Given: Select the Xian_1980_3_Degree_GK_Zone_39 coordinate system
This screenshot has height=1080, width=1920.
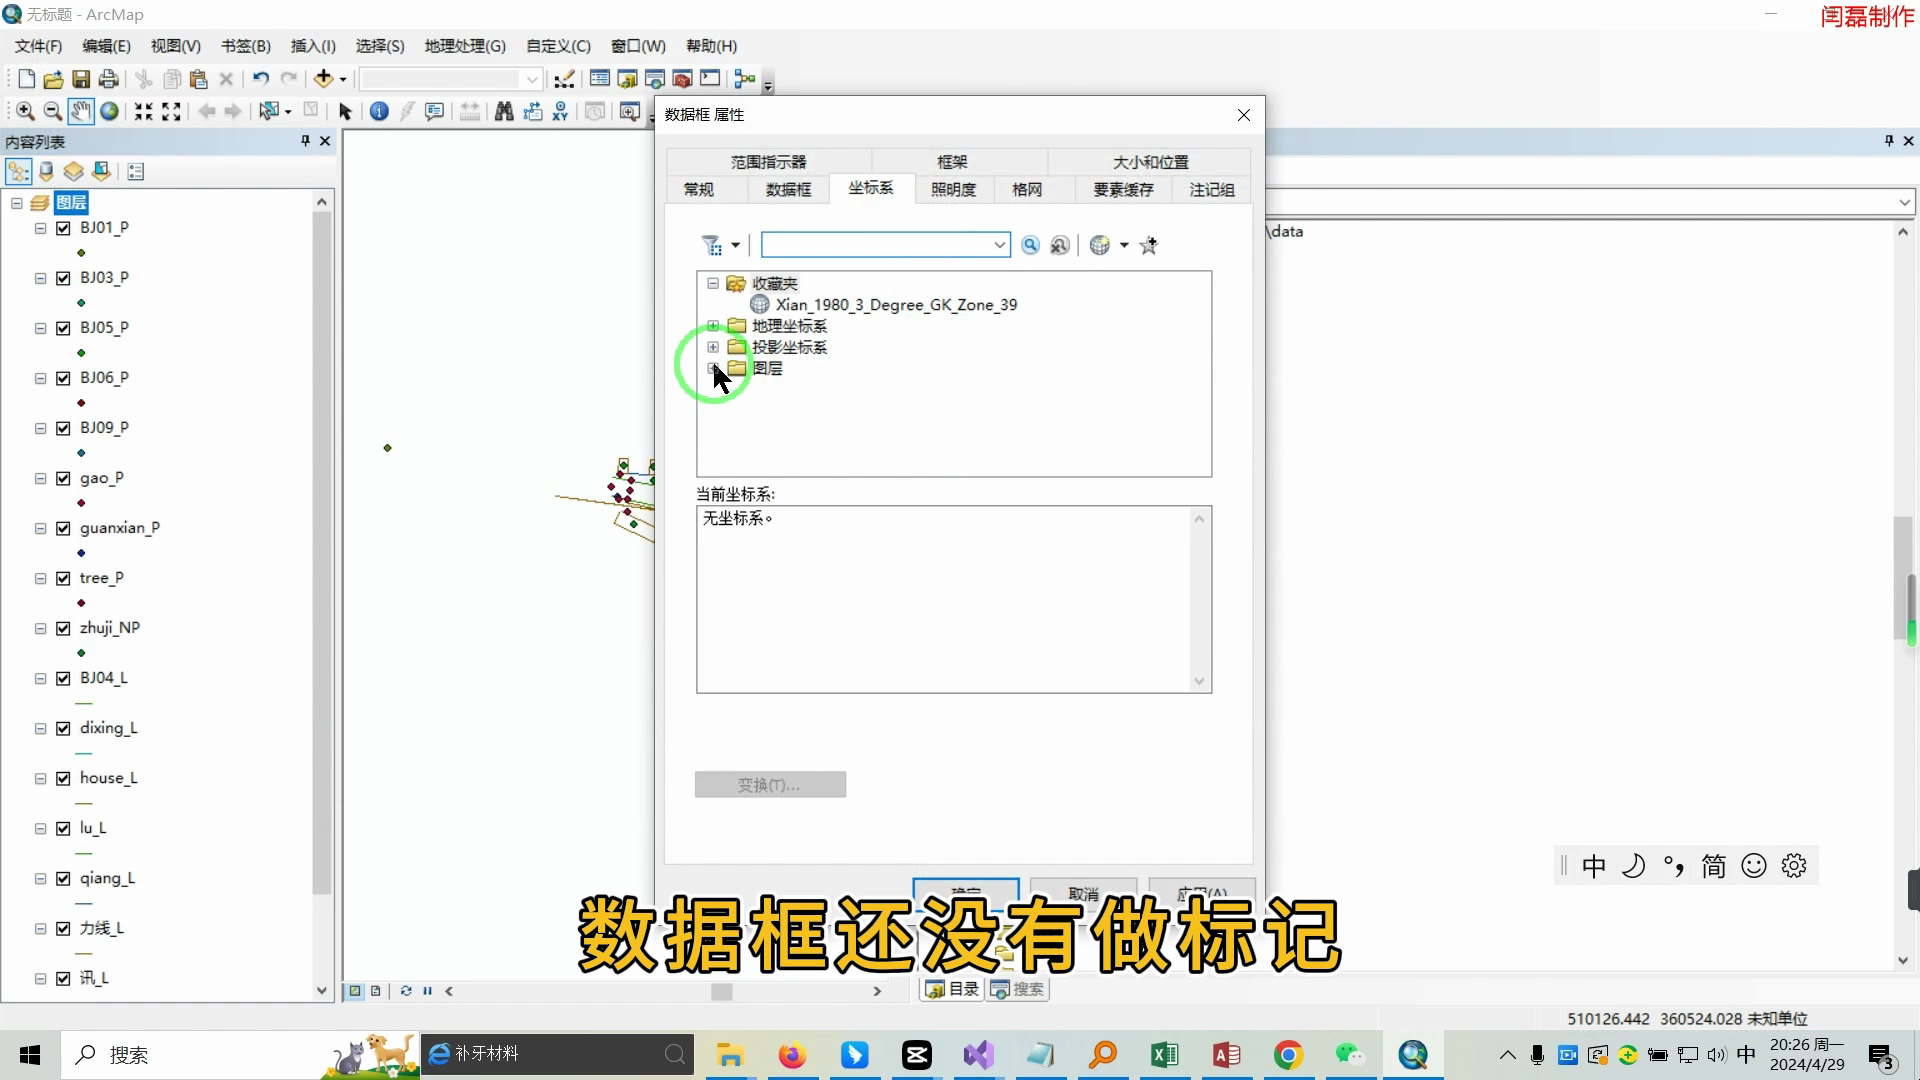Looking at the screenshot, I should pyautogui.click(x=893, y=304).
